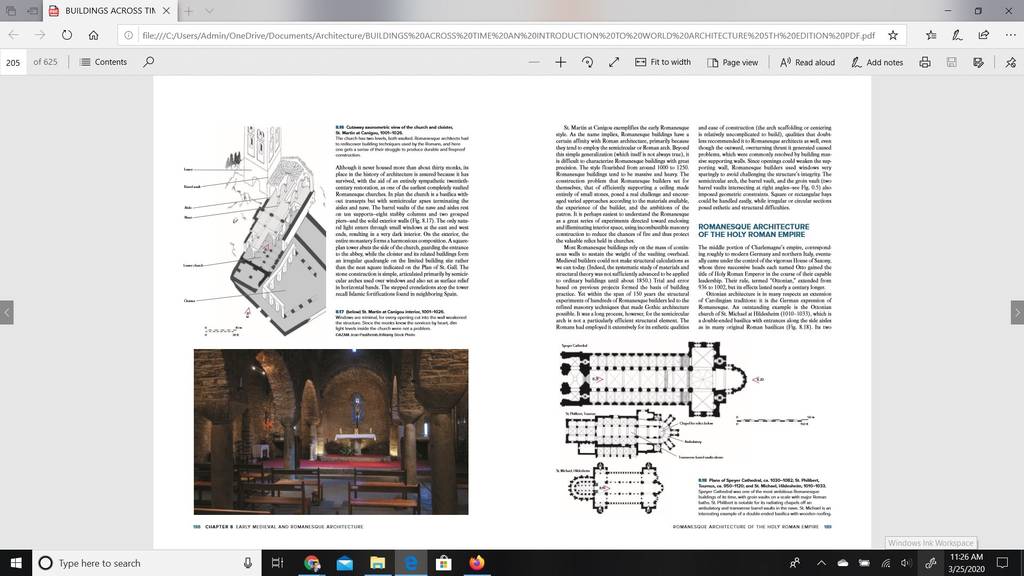The height and width of the screenshot is (576, 1024).
Task: Open Firefox from taskbar
Action: pos(477,563)
